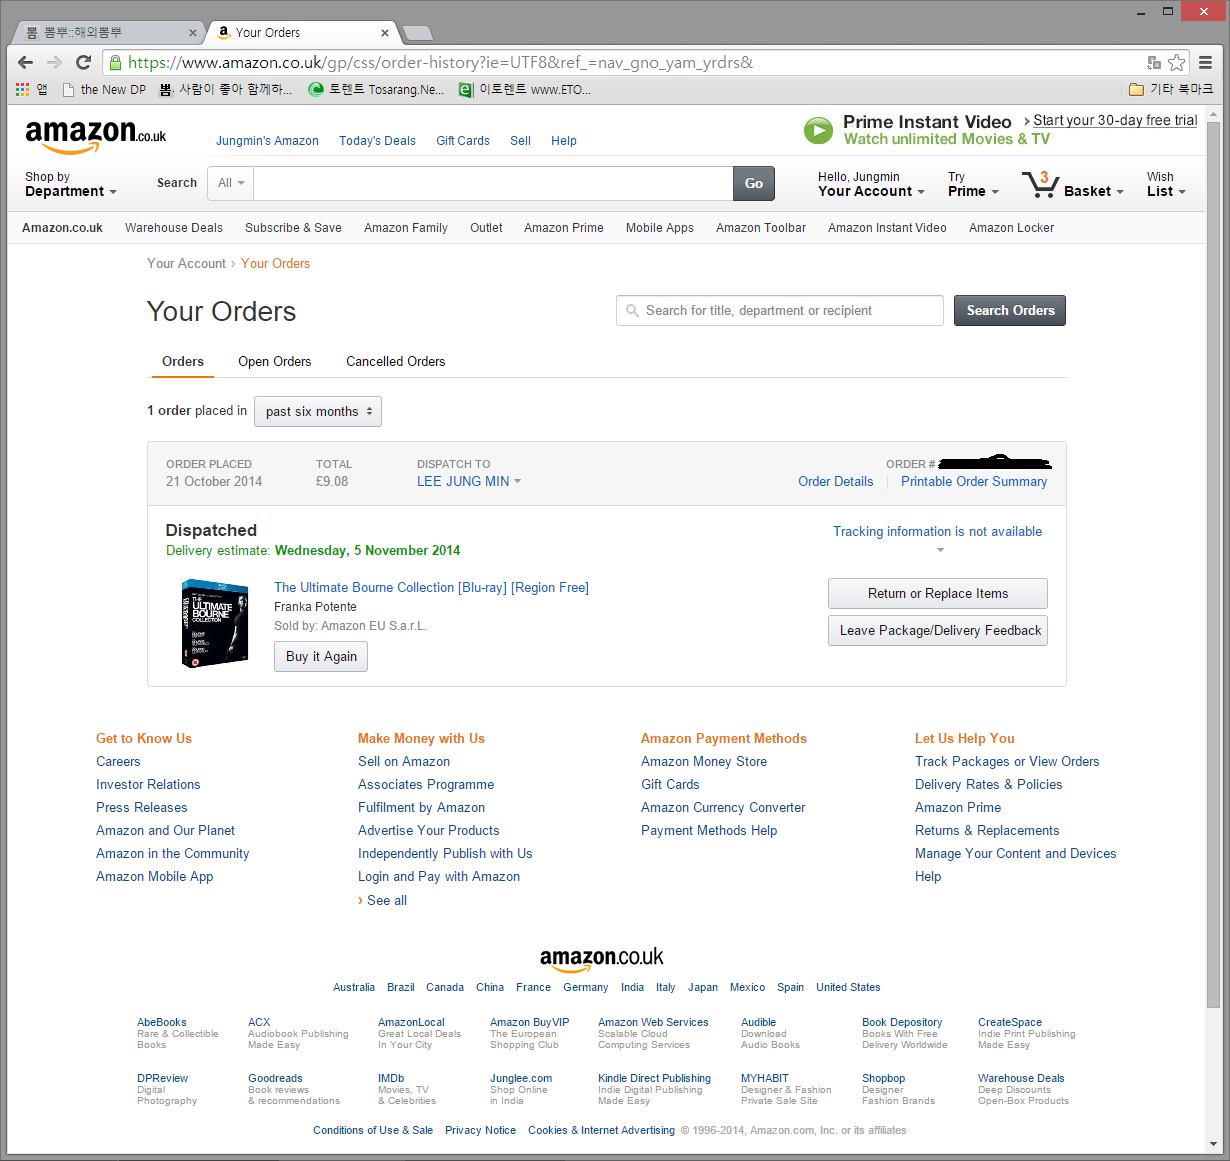The image size is (1230, 1161).
Task: Click Search Orders button
Action: [1010, 310]
